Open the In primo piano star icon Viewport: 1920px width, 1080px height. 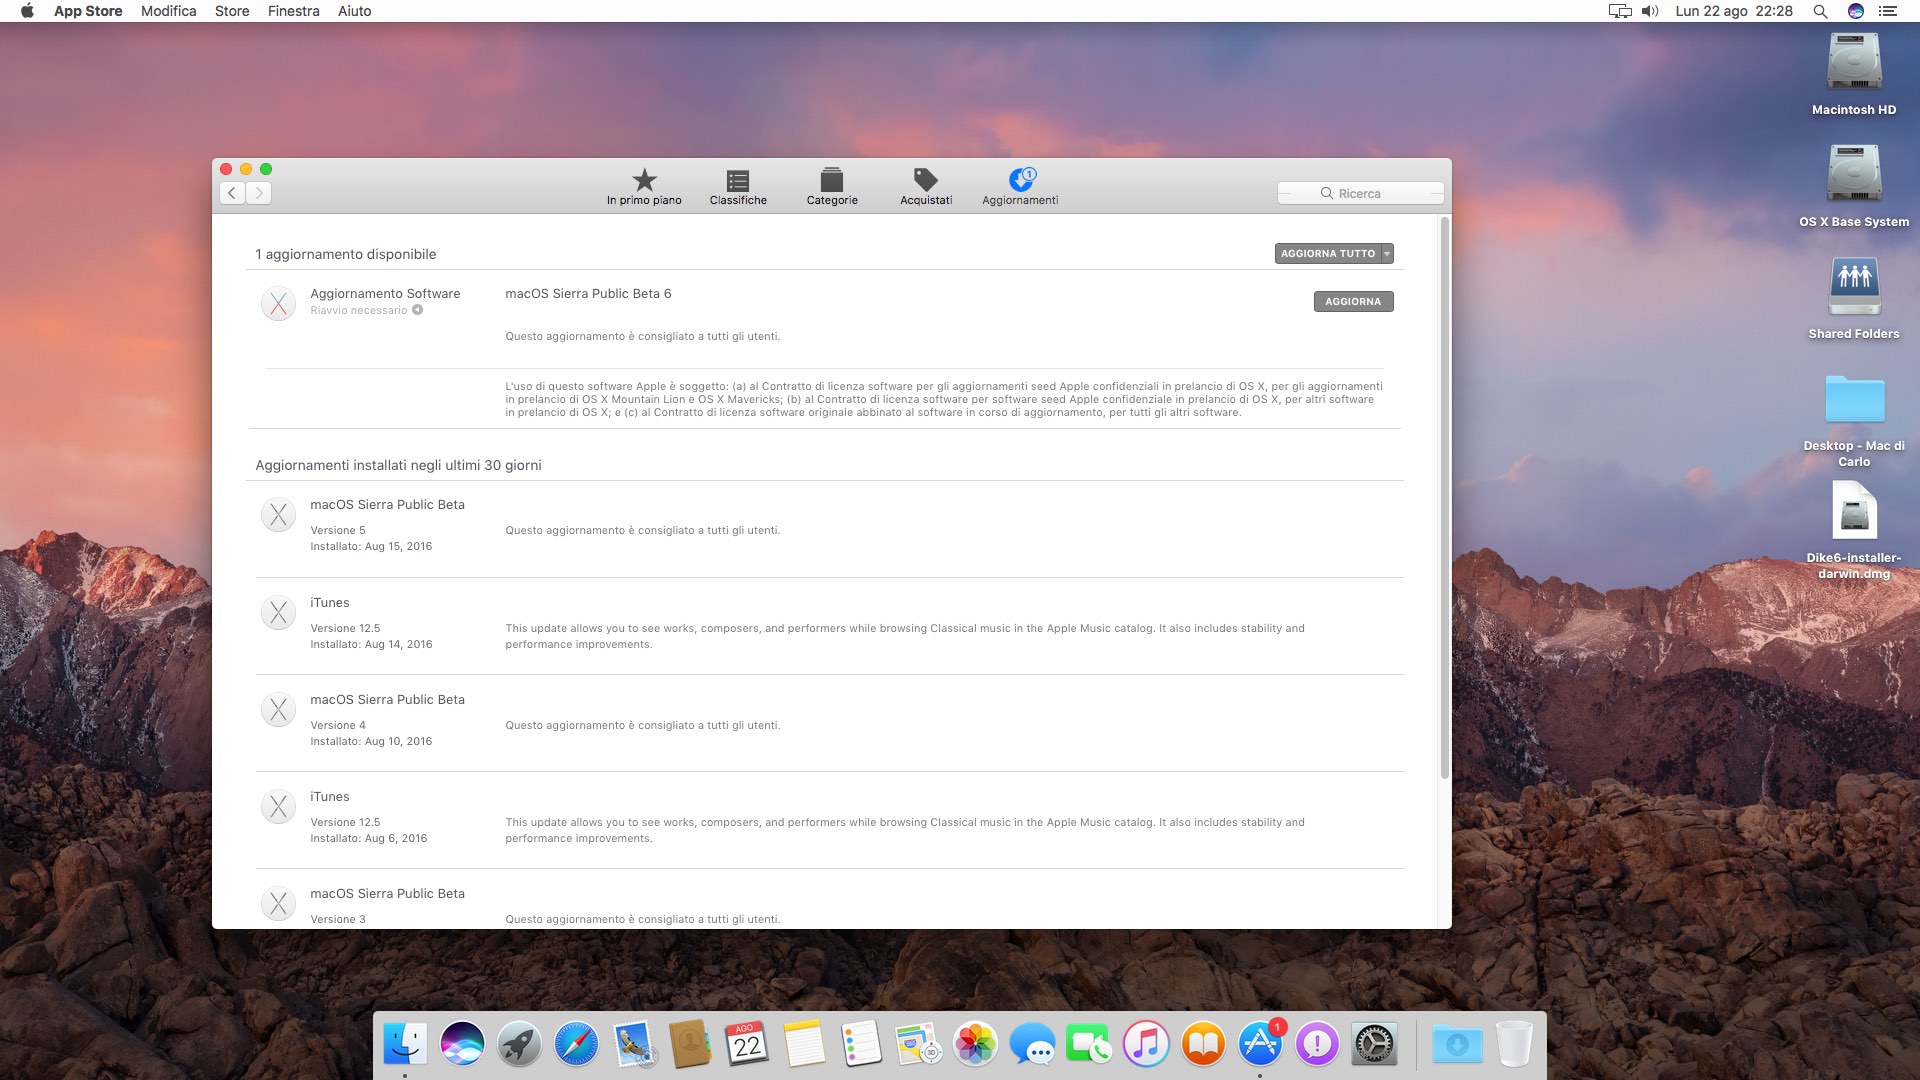644,181
